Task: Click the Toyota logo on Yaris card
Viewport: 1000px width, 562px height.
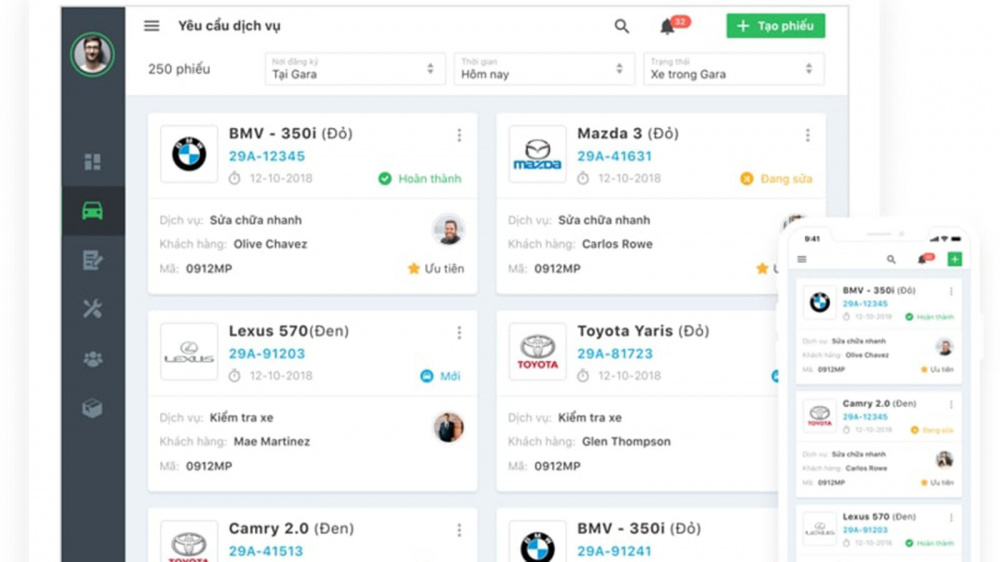Action: [537, 351]
